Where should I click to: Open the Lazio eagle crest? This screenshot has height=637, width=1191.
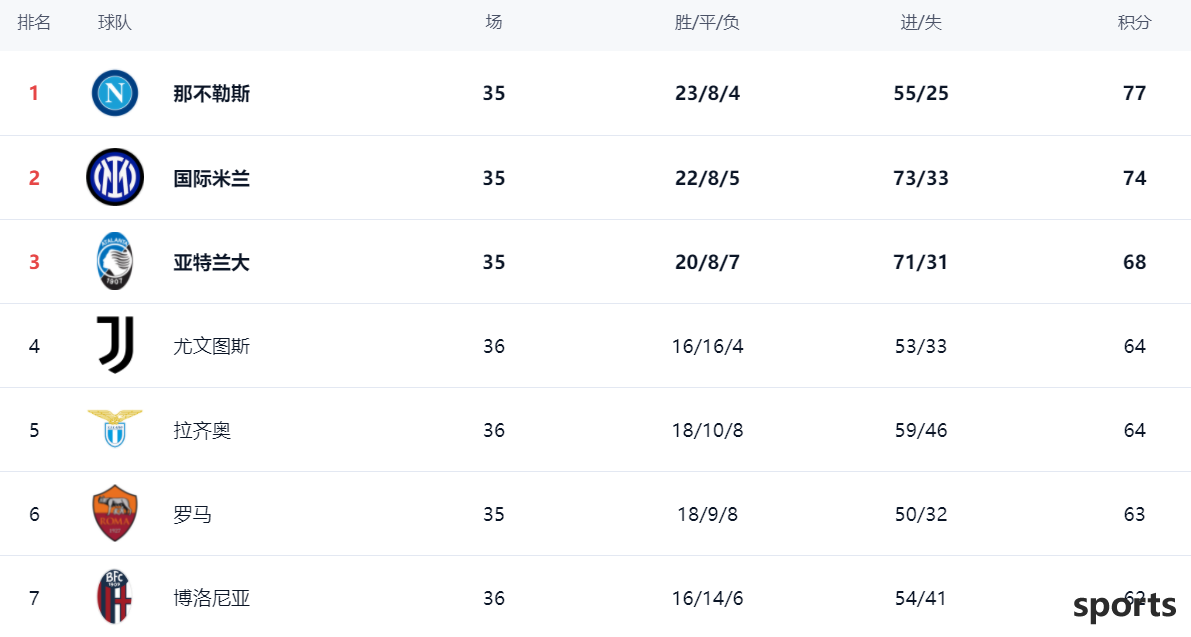click(x=115, y=428)
